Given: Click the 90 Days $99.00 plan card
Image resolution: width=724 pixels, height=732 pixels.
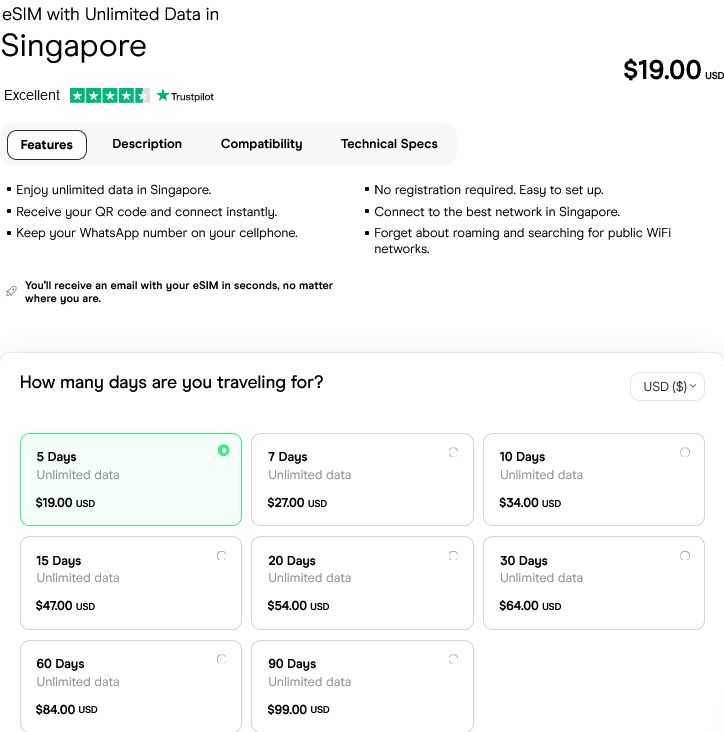Looking at the screenshot, I should [x=362, y=685].
